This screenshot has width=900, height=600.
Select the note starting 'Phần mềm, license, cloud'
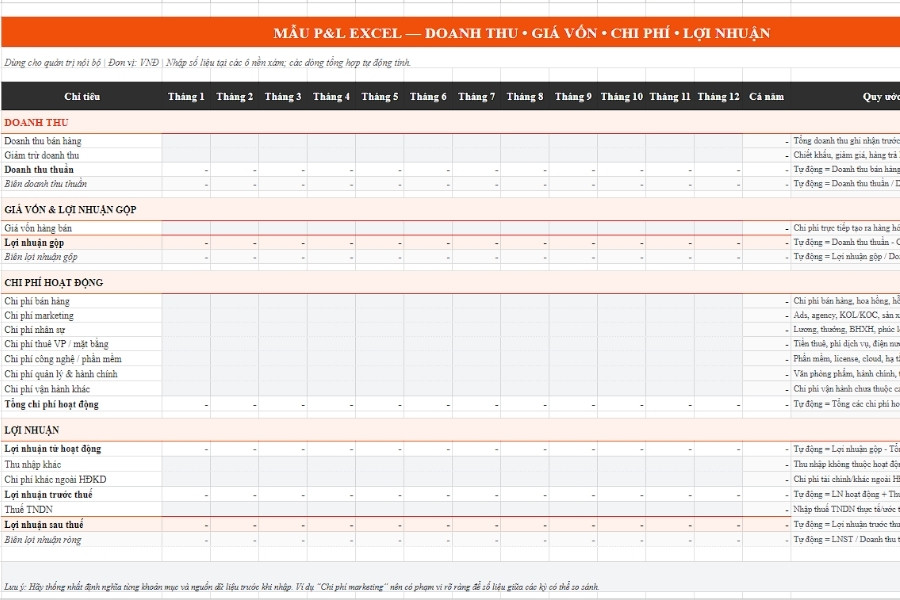847,359
